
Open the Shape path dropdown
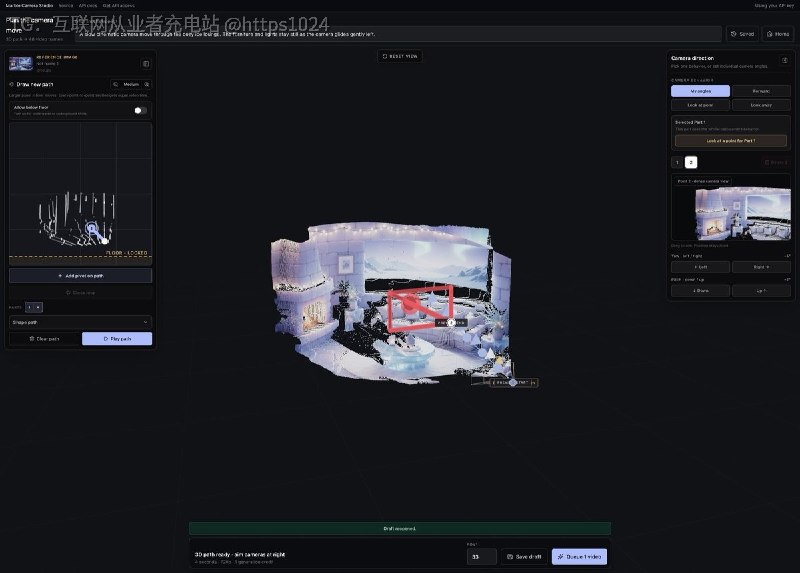point(80,322)
